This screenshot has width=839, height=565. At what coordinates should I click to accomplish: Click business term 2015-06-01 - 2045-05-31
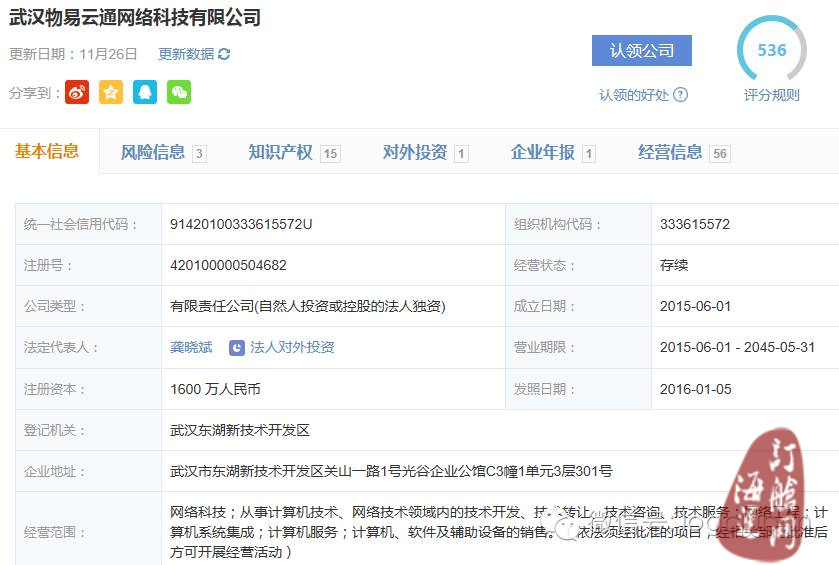click(737, 347)
